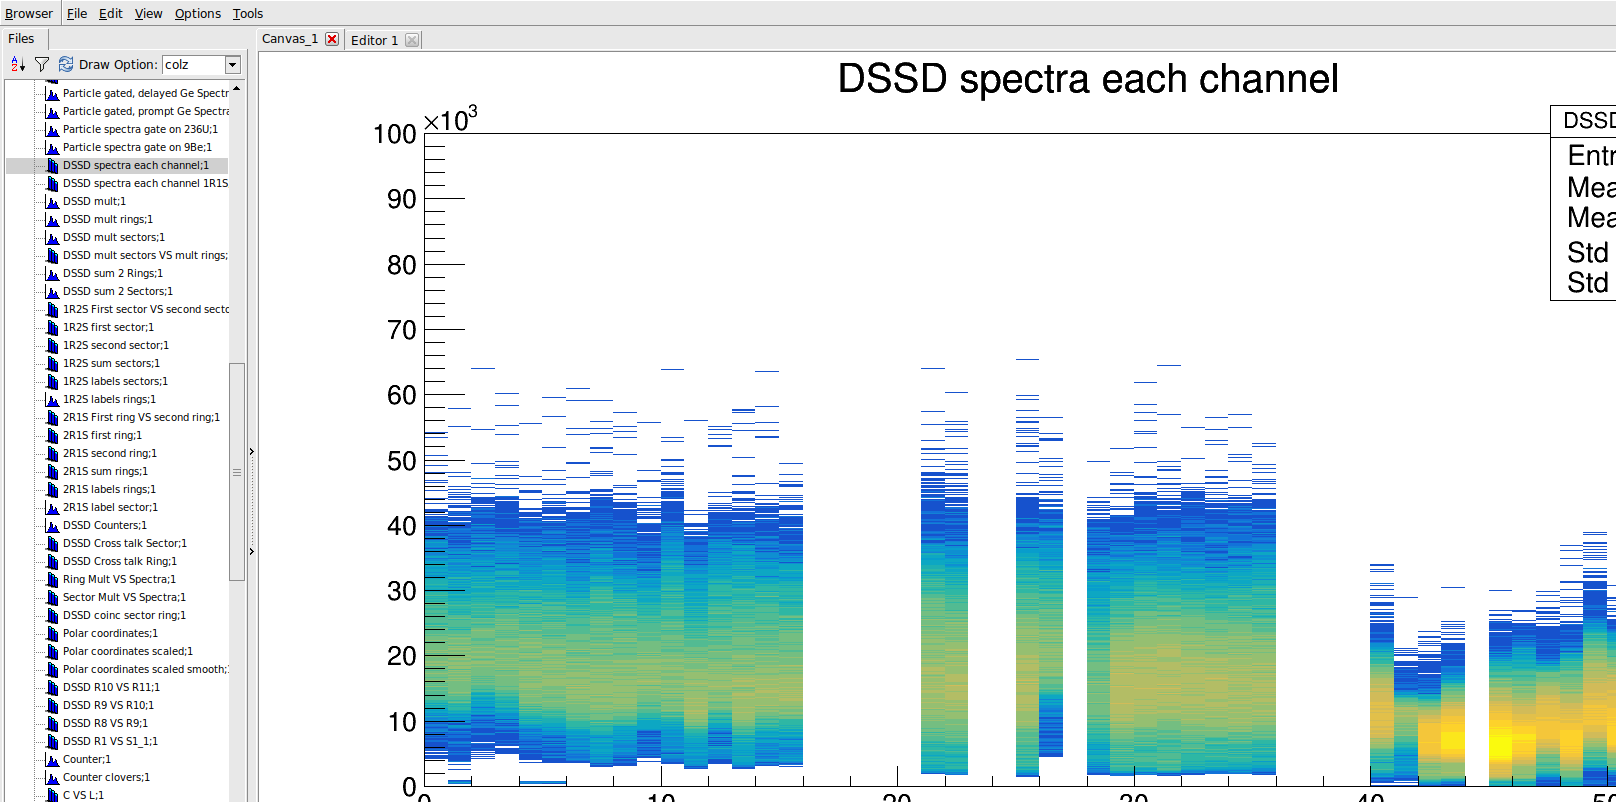This screenshot has height=802, width=1616.
Task: Click the alphabetical sort icon
Action: tap(17, 65)
